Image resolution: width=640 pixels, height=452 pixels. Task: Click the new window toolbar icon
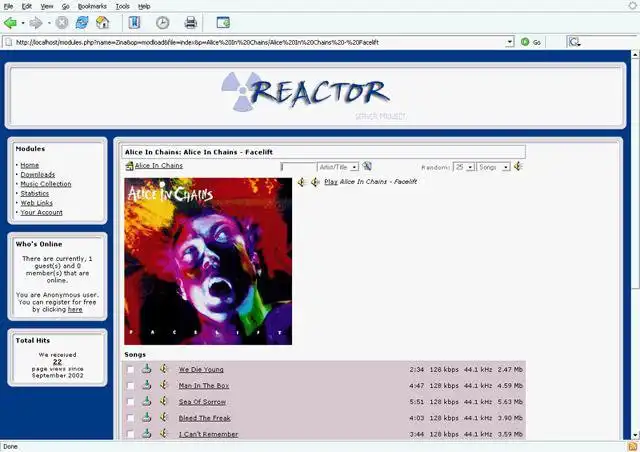click(x=223, y=22)
